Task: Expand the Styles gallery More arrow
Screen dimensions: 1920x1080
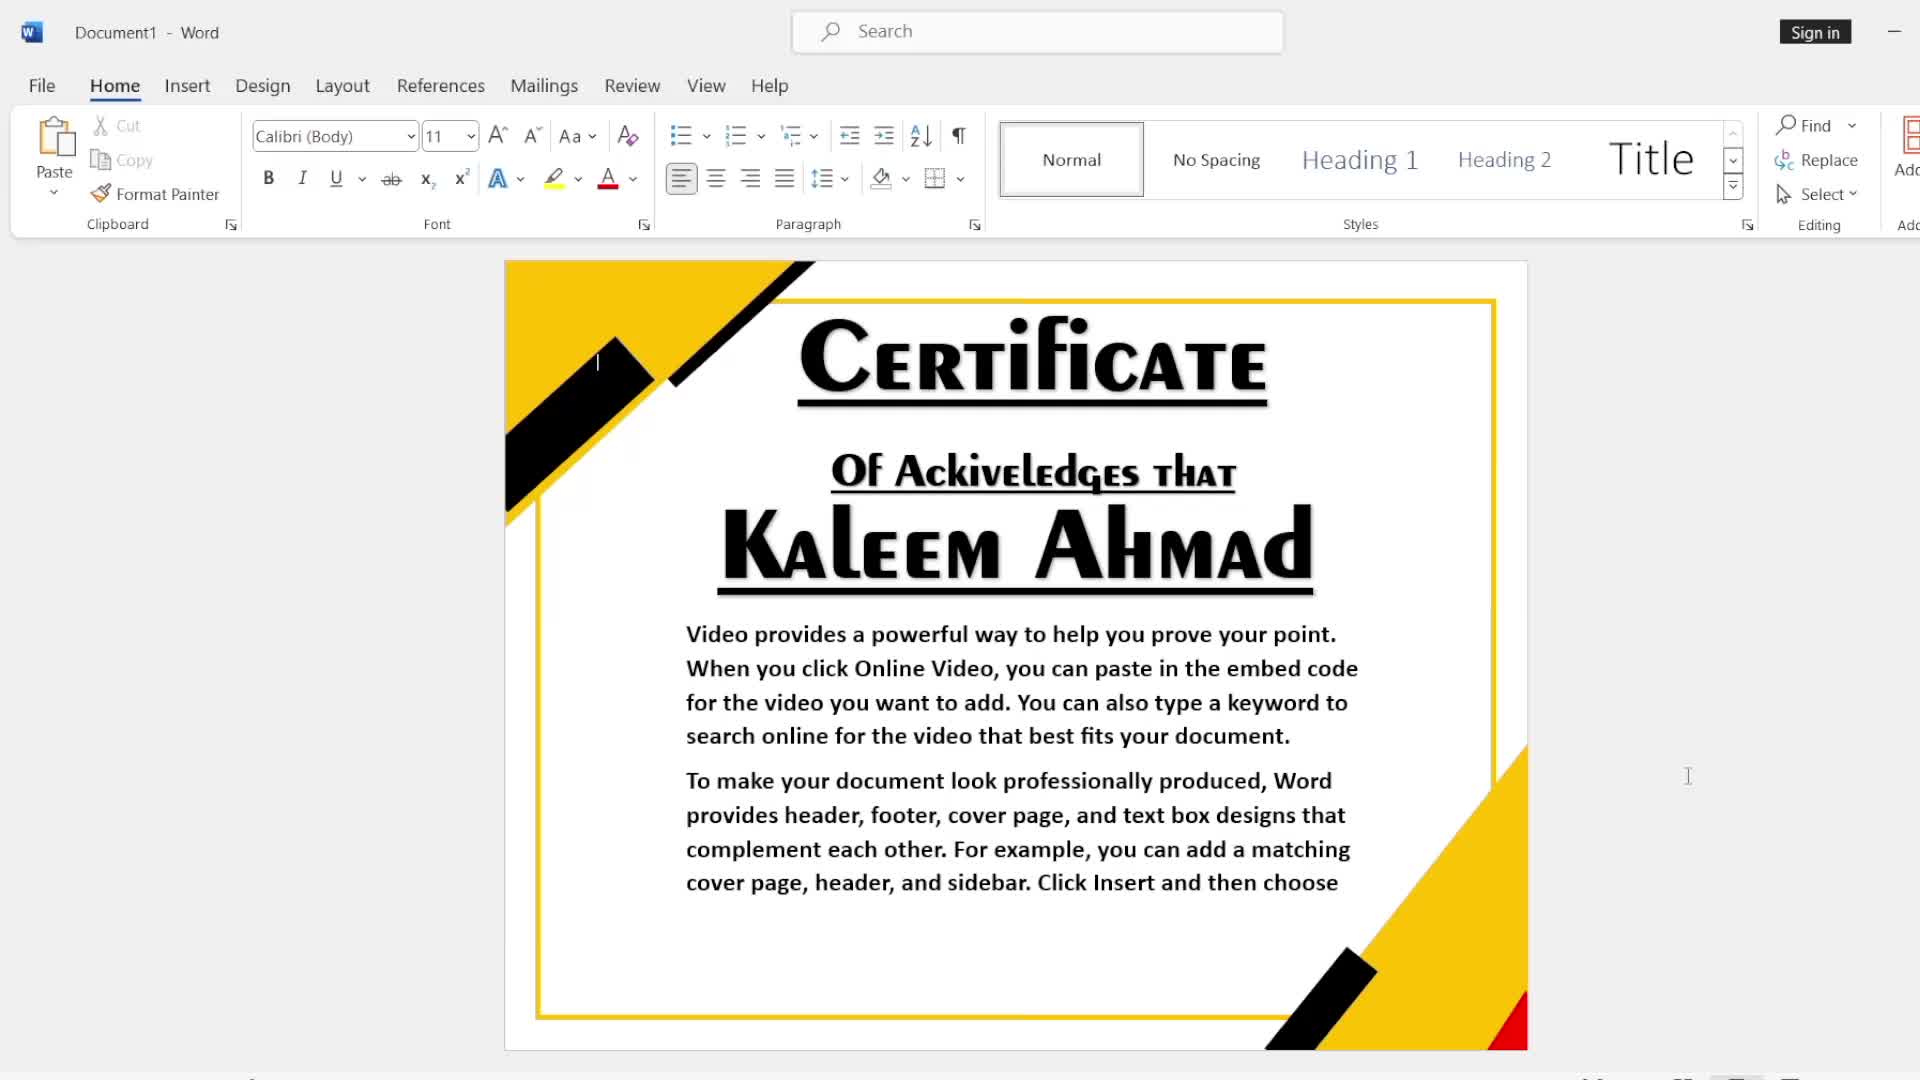Action: pos(1734,187)
